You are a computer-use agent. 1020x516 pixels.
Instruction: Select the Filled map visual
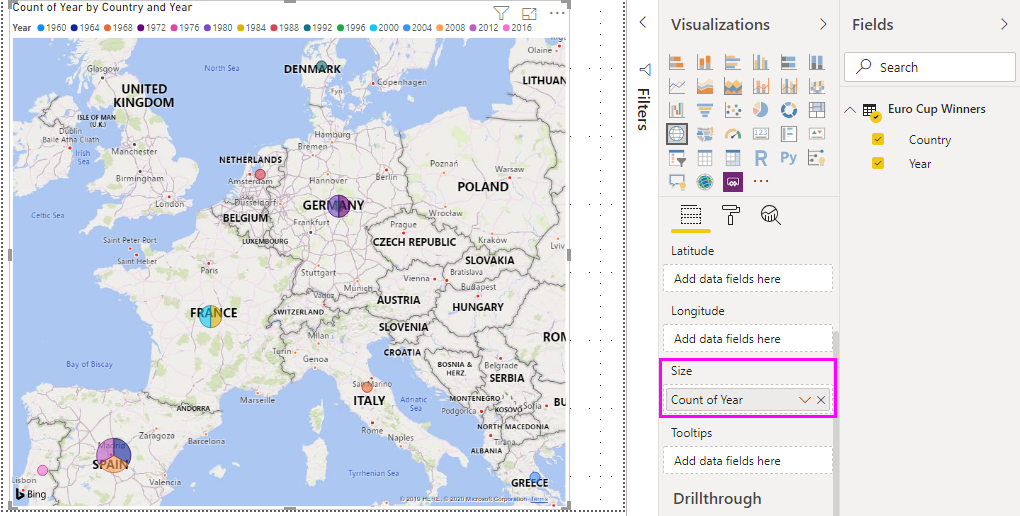[705, 133]
